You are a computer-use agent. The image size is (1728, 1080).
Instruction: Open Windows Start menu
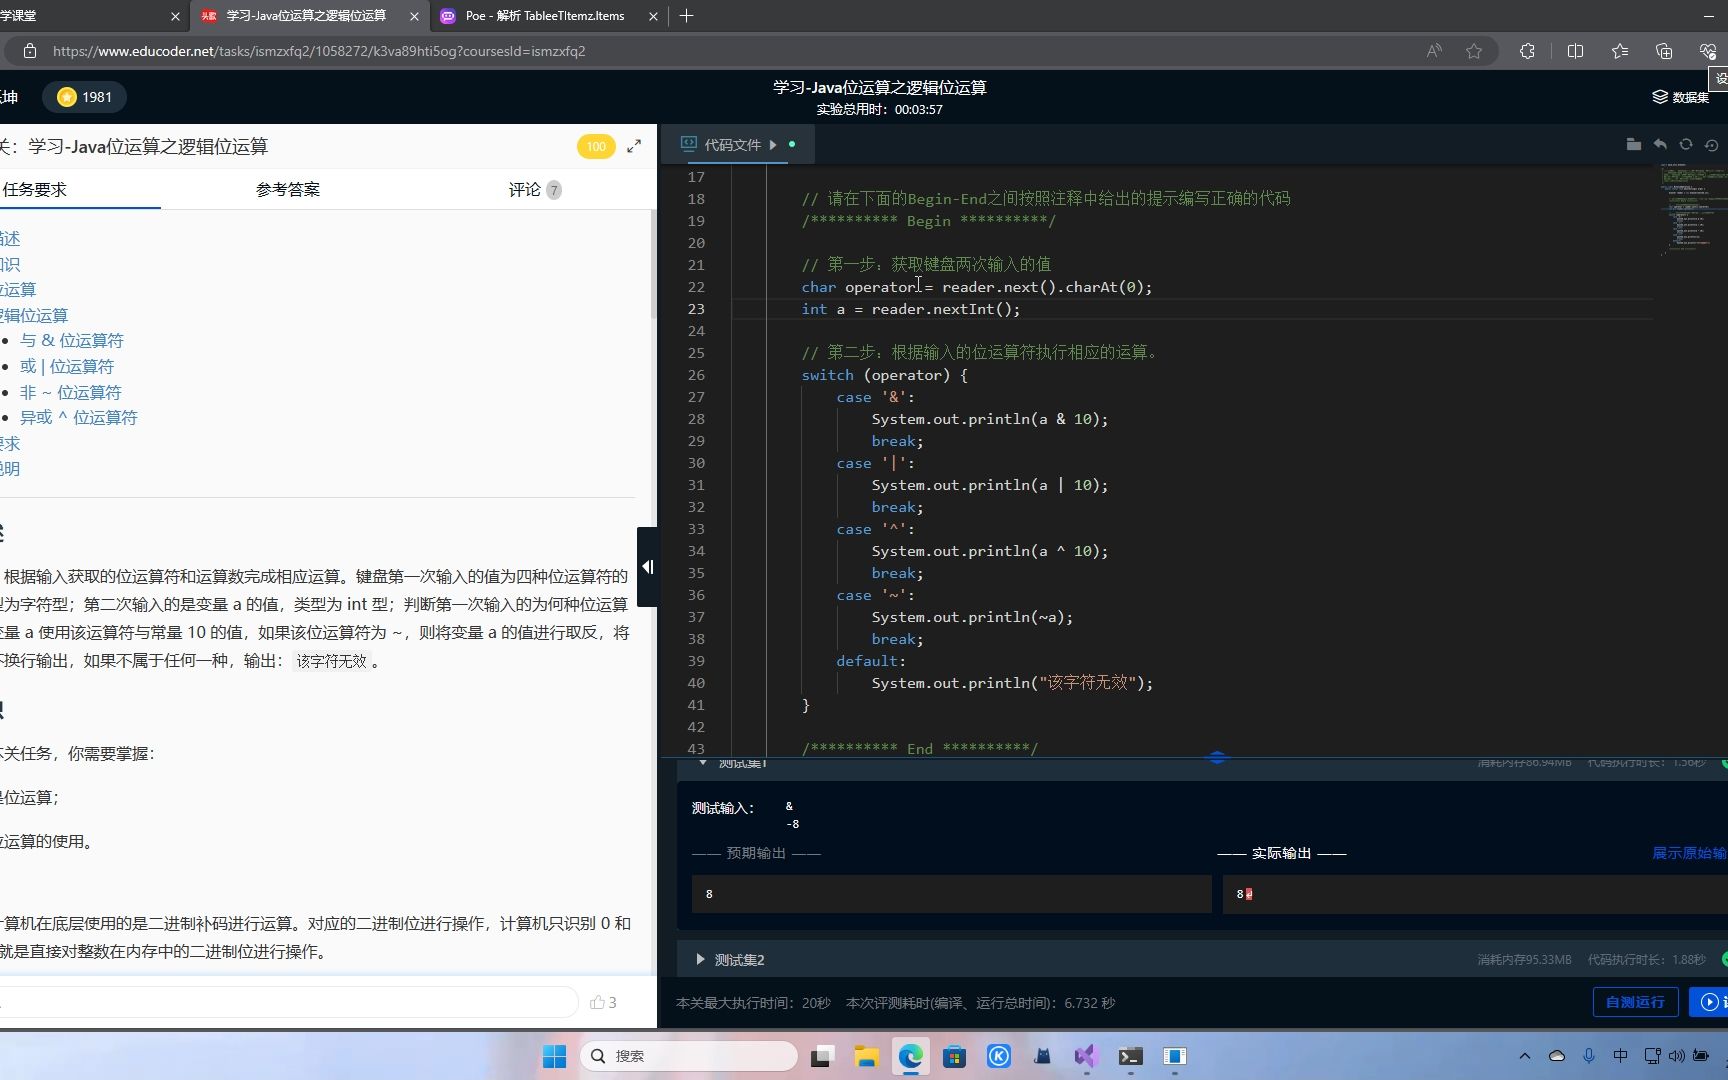click(554, 1056)
